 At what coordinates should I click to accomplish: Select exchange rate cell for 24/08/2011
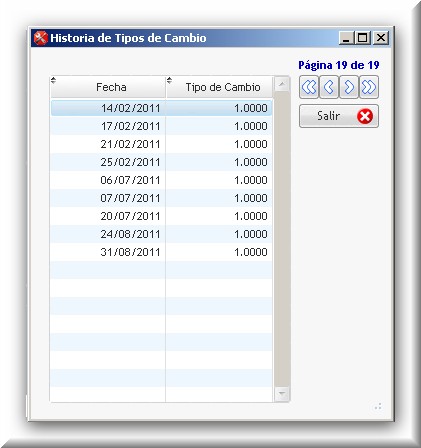[x=219, y=234]
